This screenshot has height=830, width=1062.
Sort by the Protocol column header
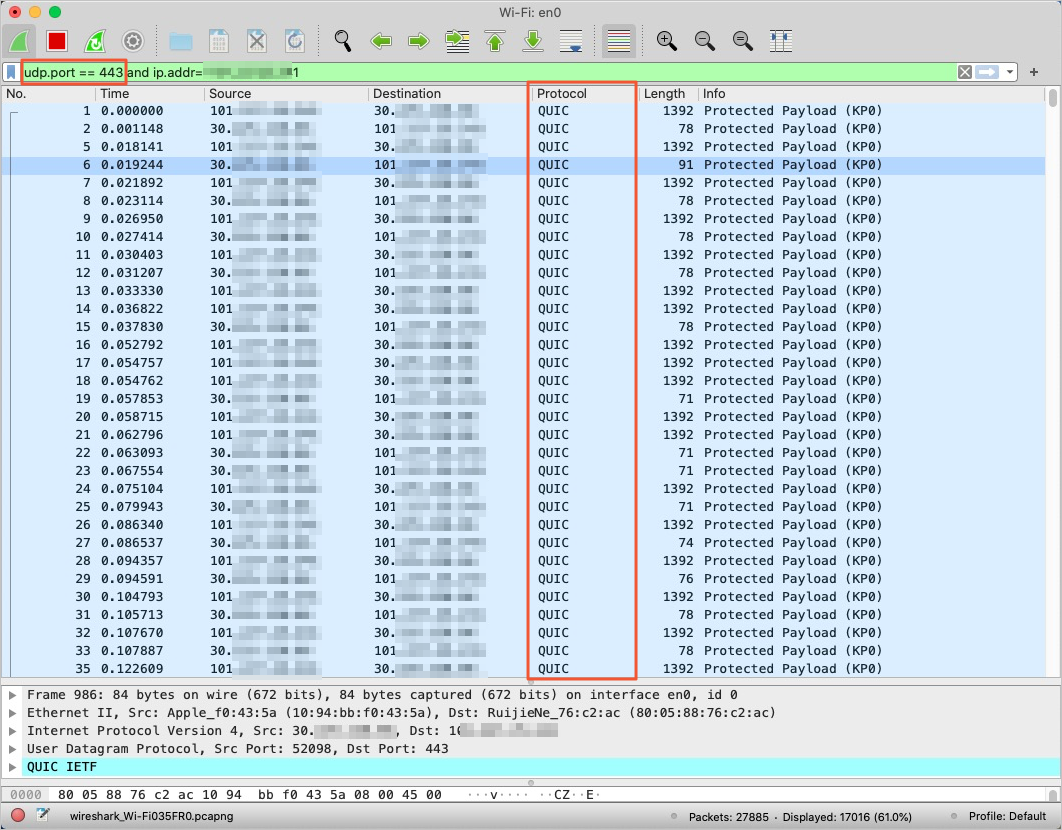point(585,94)
